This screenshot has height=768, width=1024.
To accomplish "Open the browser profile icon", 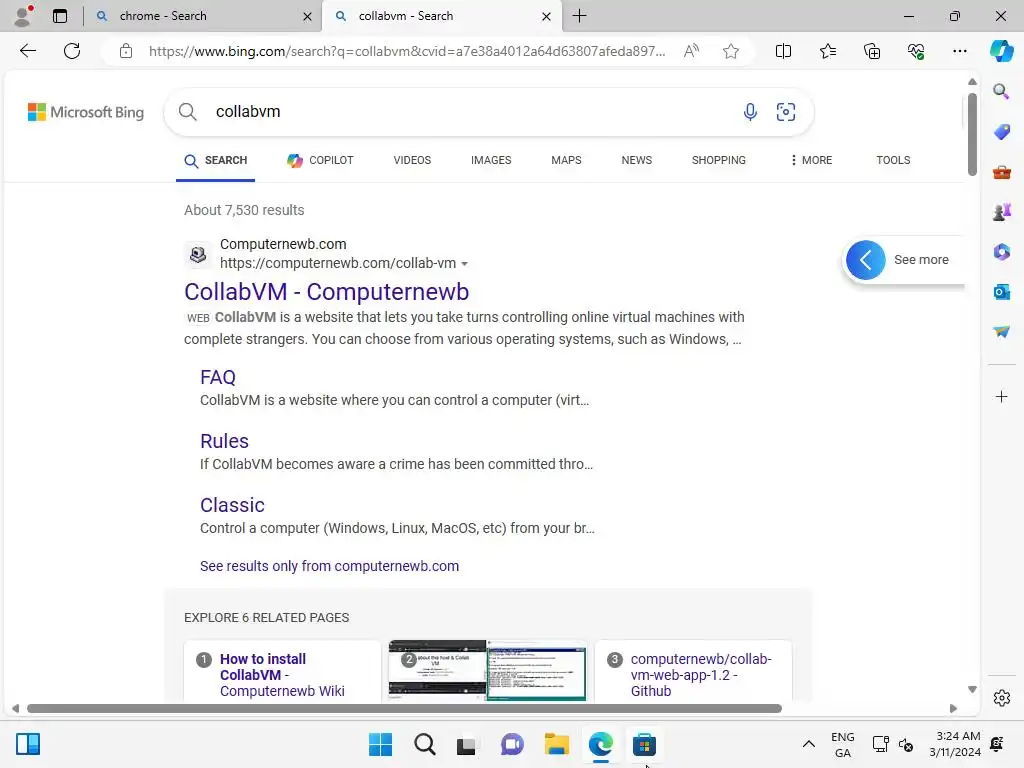I will pyautogui.click(x=23, y=16).
